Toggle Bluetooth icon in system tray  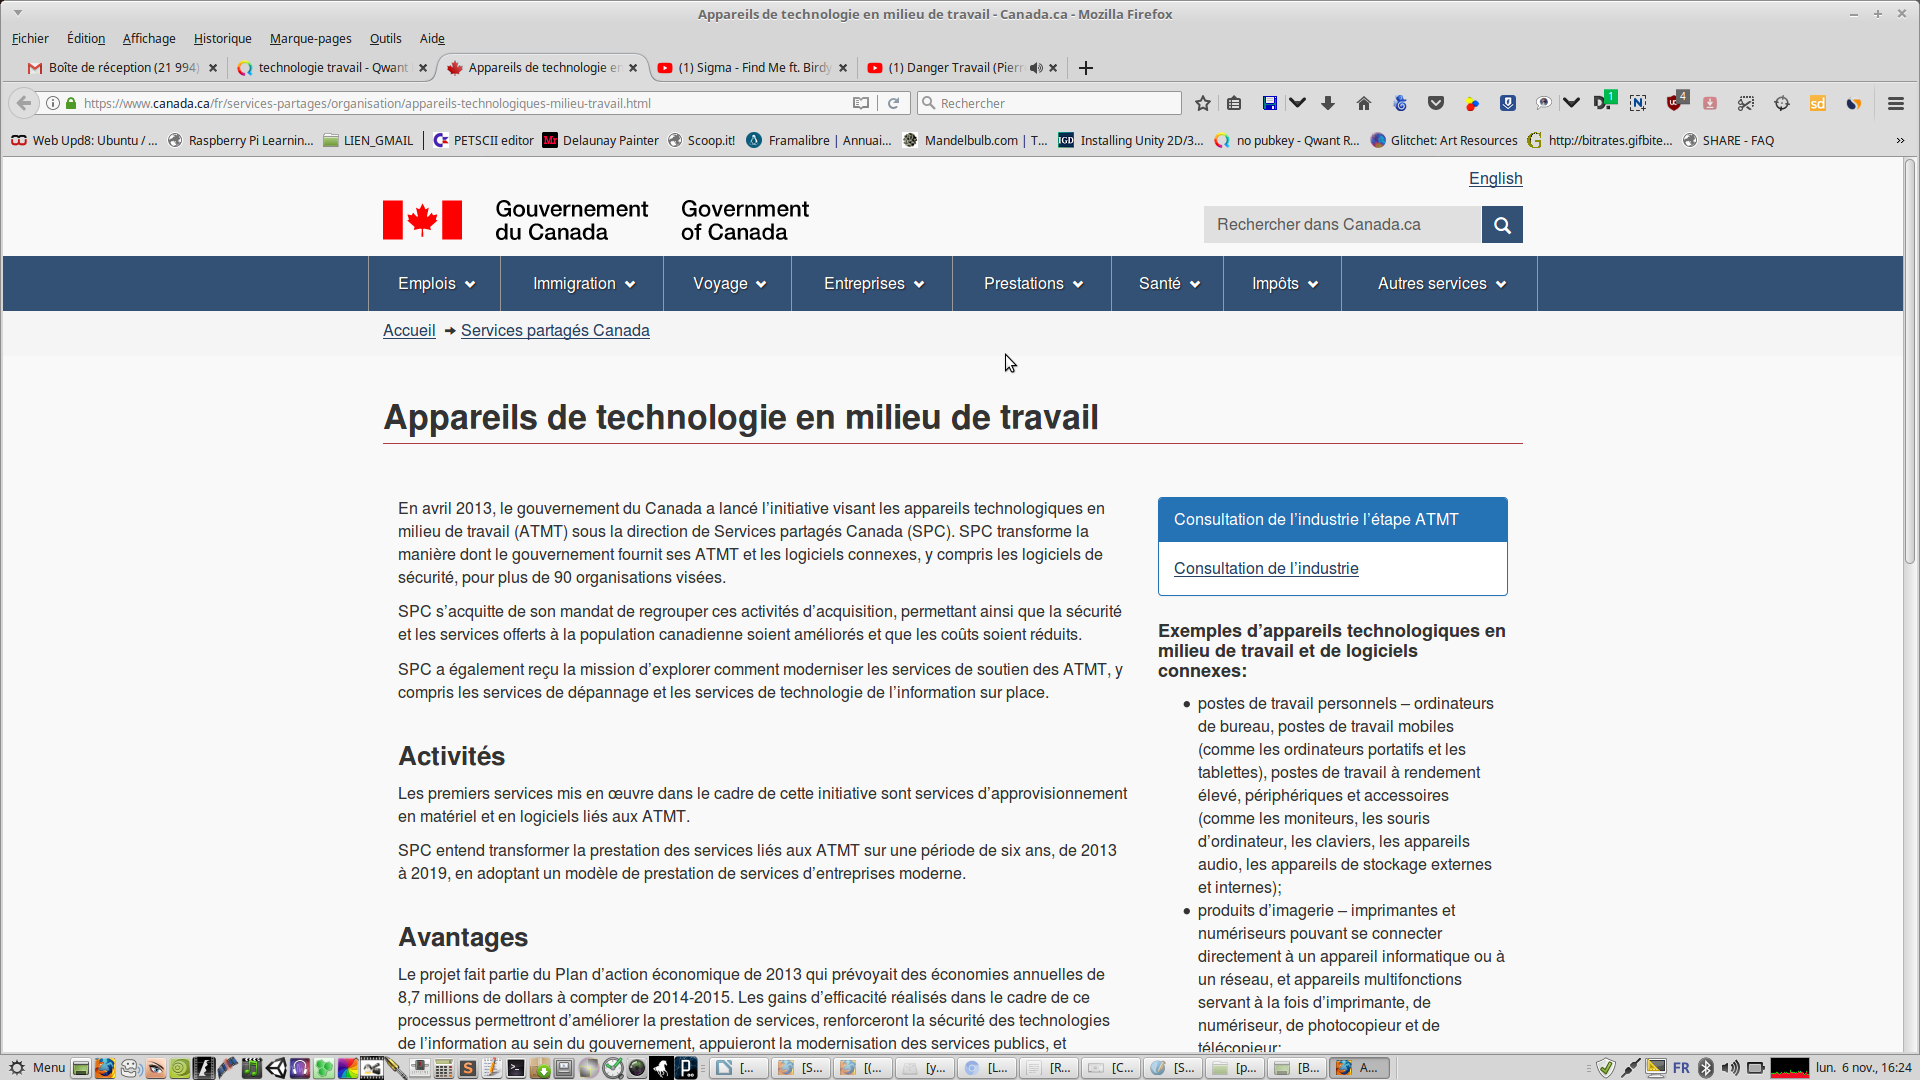[1706, 1068]
